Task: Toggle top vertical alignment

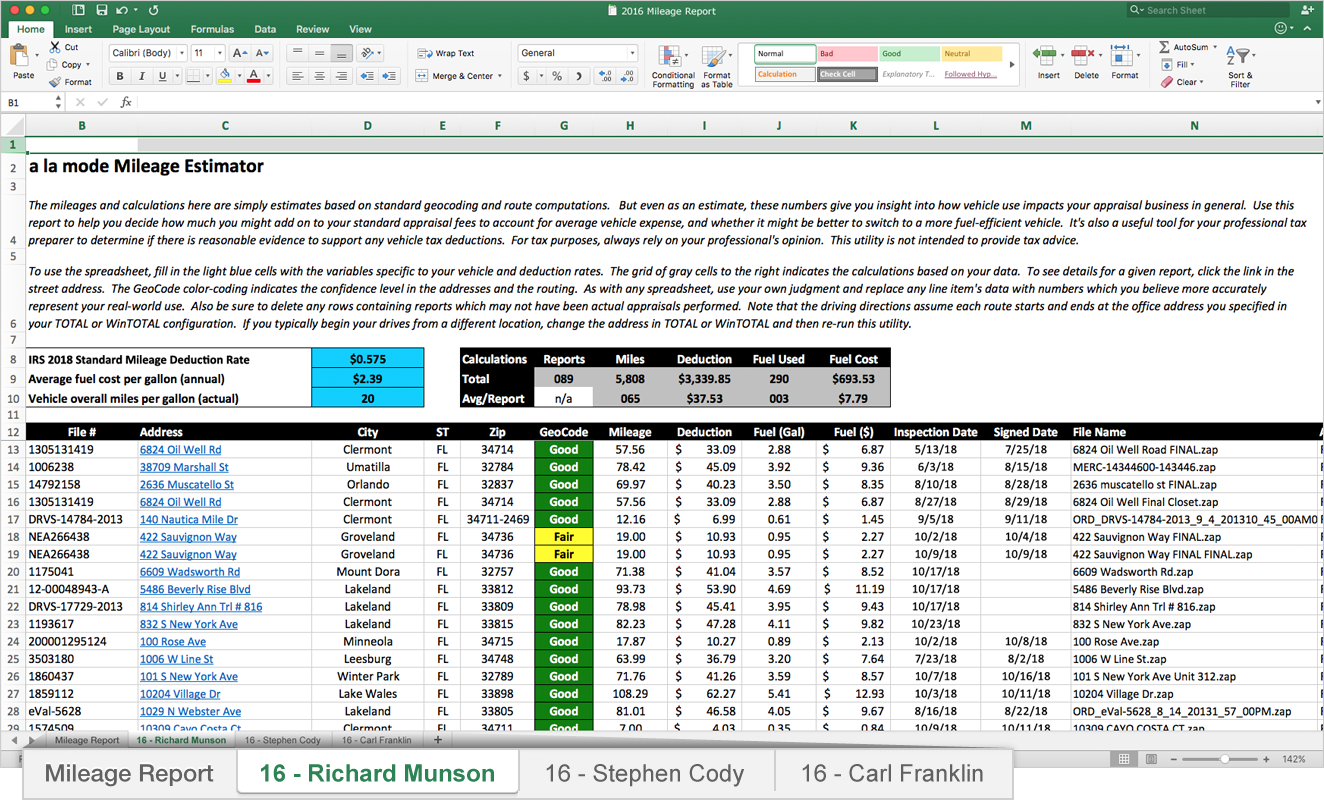Action: pos(297,53)
